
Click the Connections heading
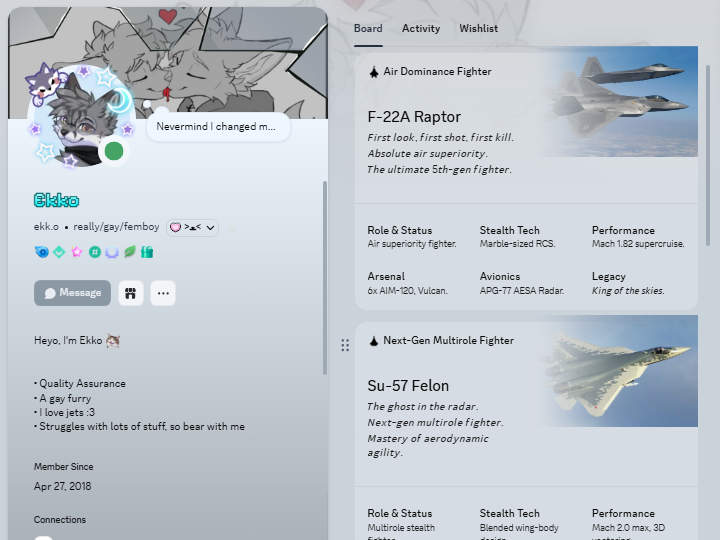60,520
